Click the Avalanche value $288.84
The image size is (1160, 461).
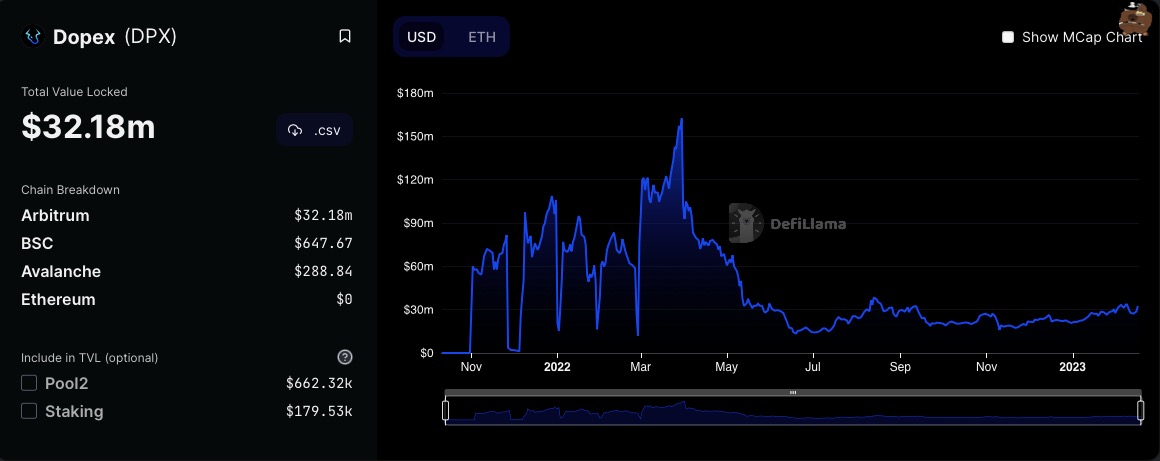click(x=323, y=272)
